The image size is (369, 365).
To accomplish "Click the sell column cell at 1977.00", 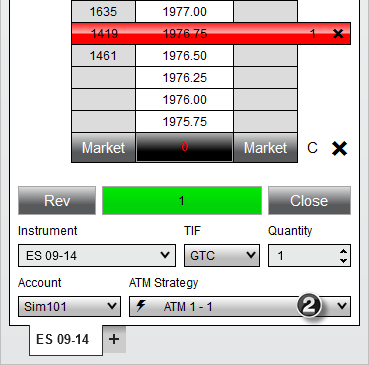I will (x=265, y=12).
